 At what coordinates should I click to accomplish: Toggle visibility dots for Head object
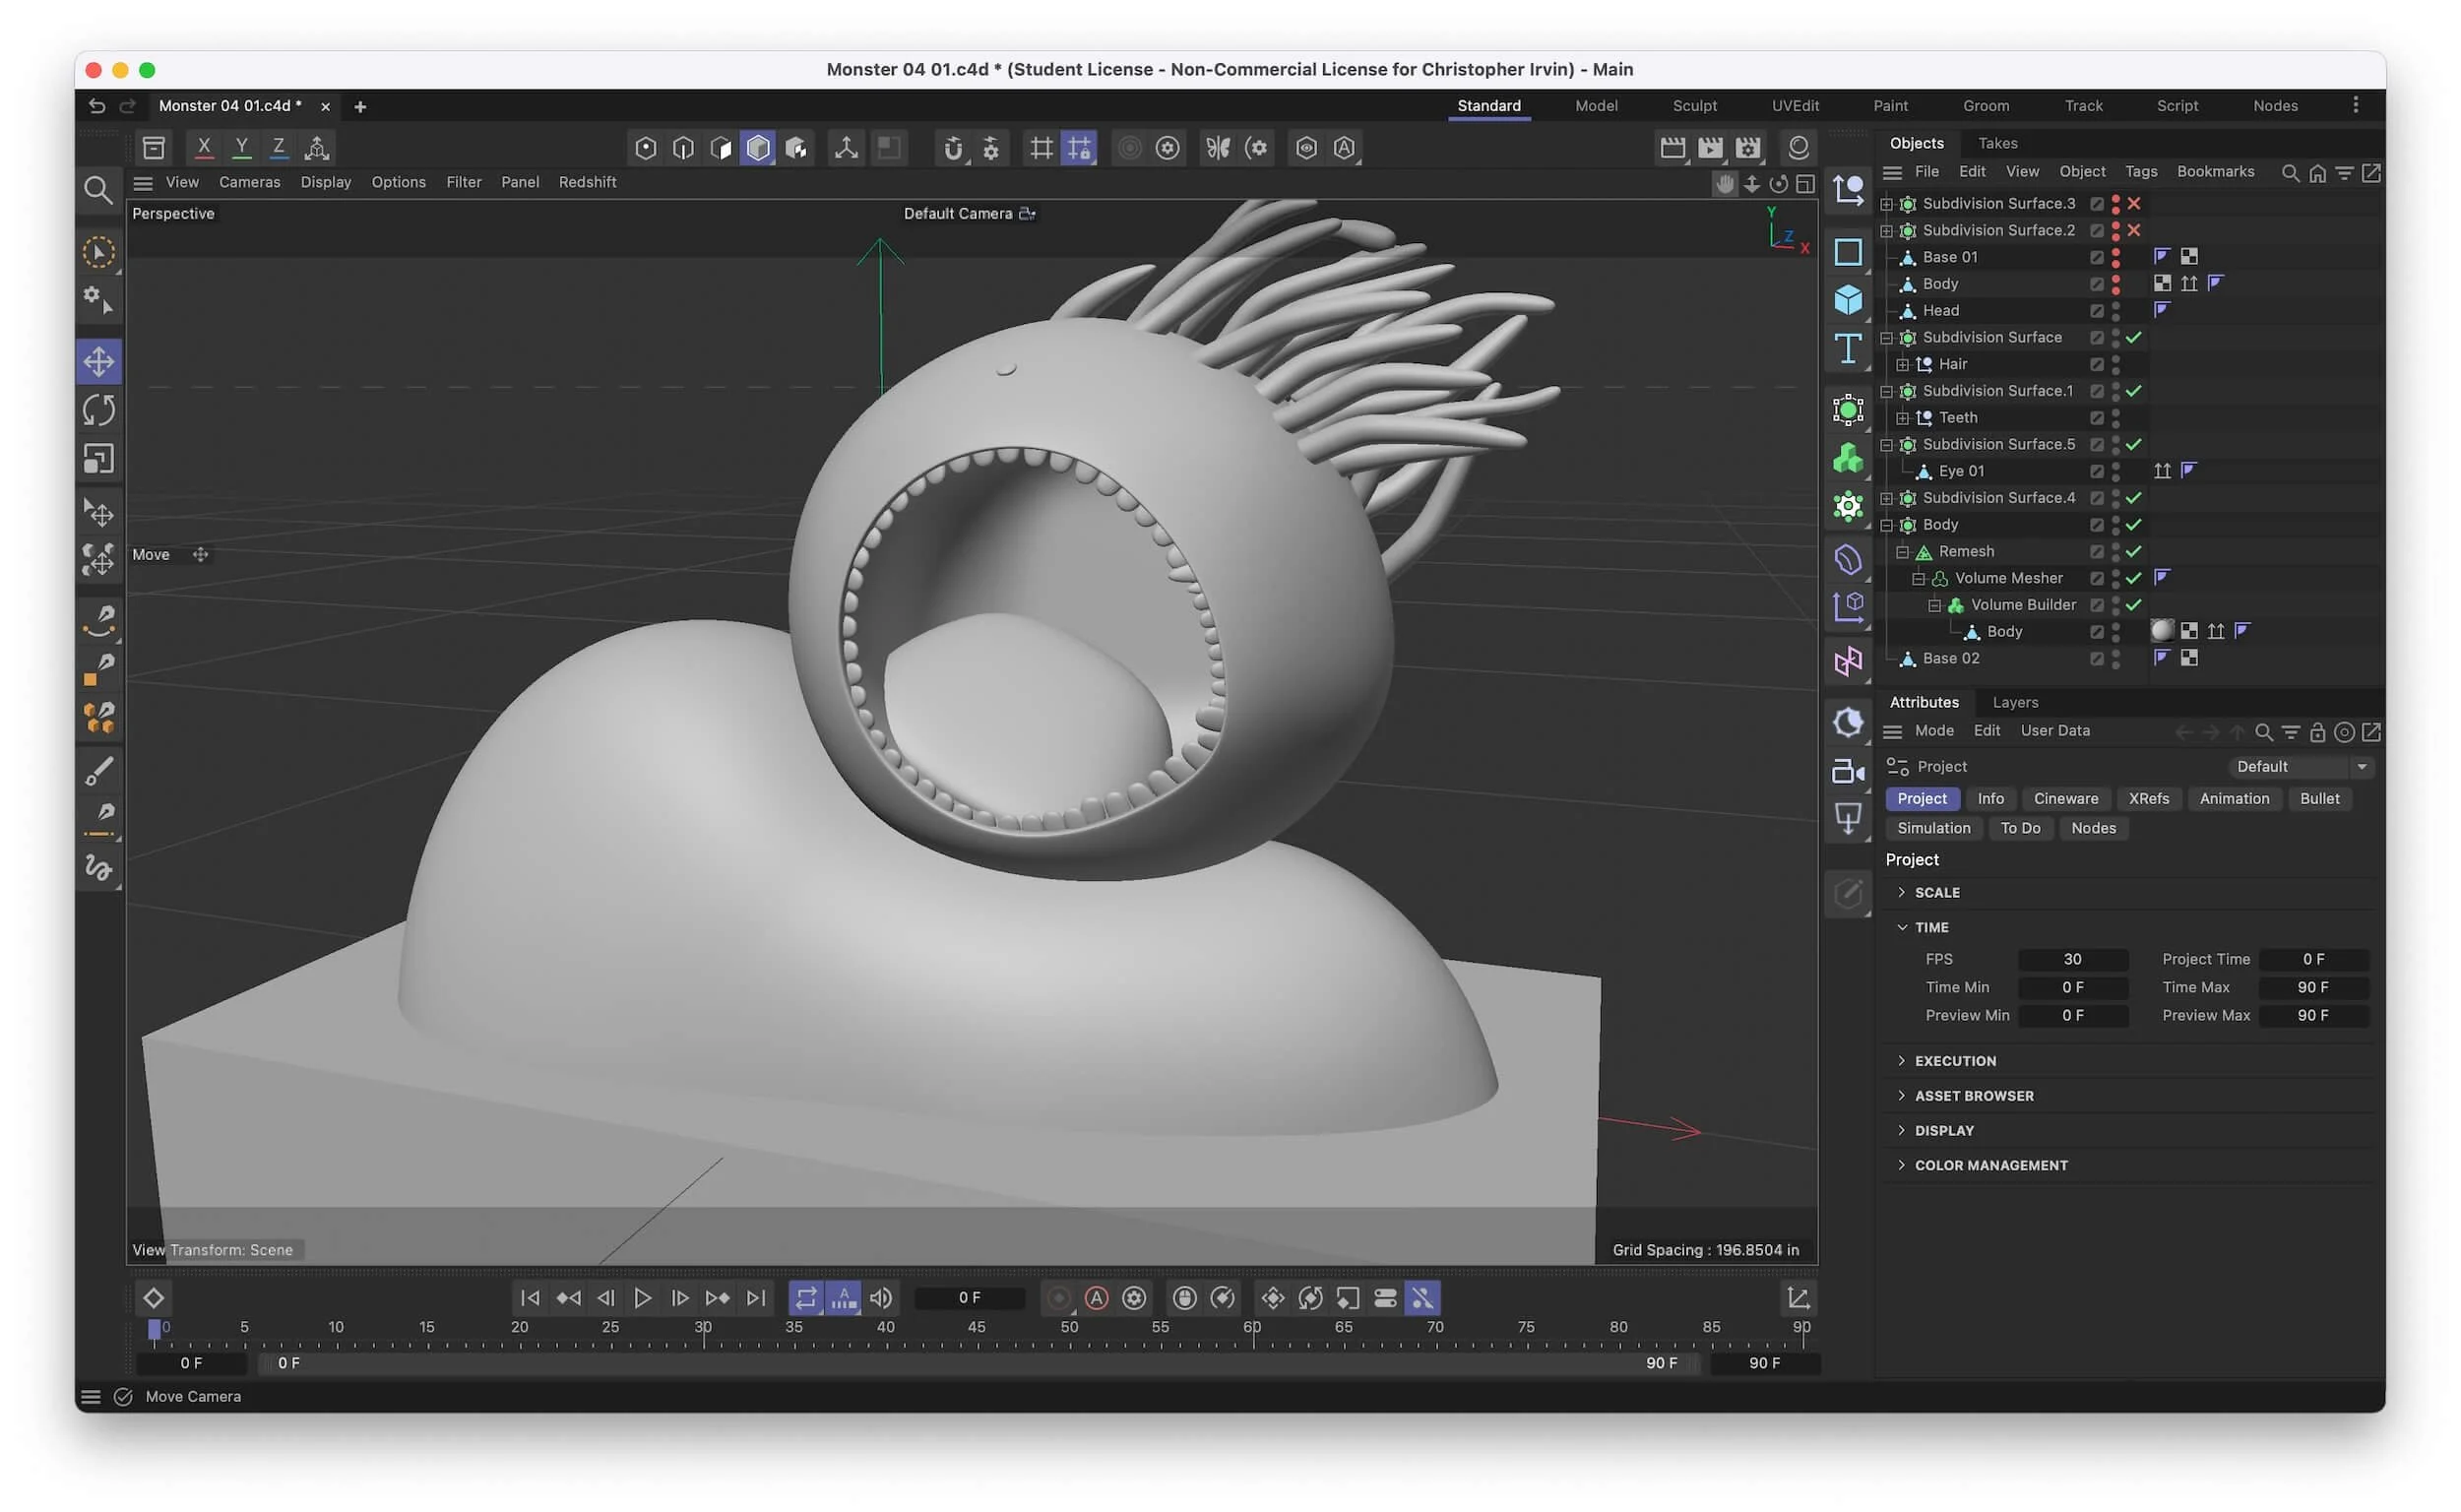coord(2115,311)
